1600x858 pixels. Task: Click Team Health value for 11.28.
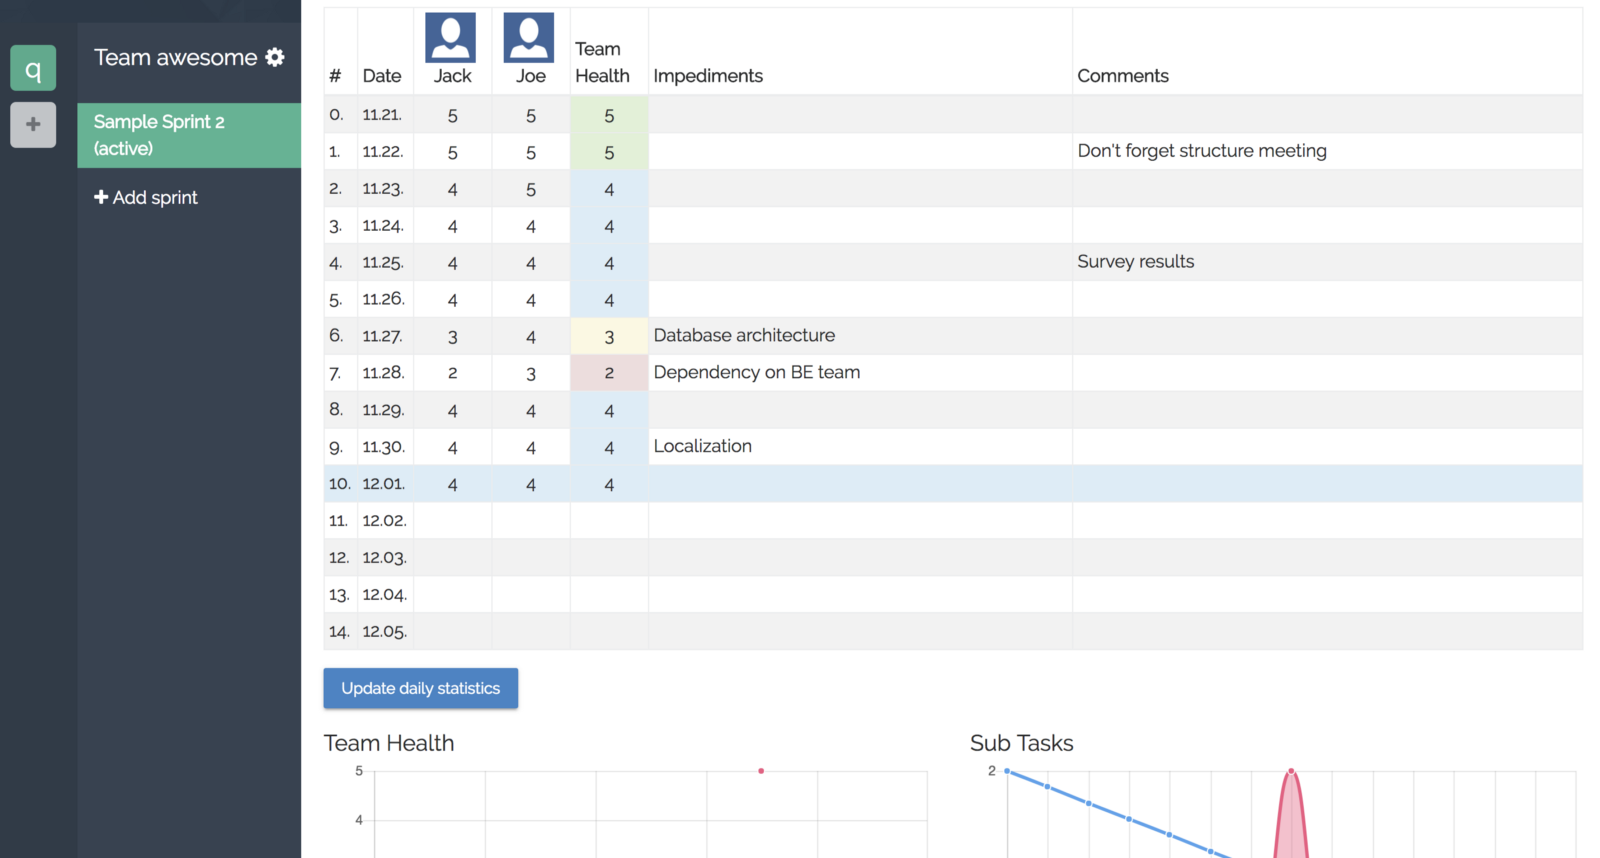[609, 373]
